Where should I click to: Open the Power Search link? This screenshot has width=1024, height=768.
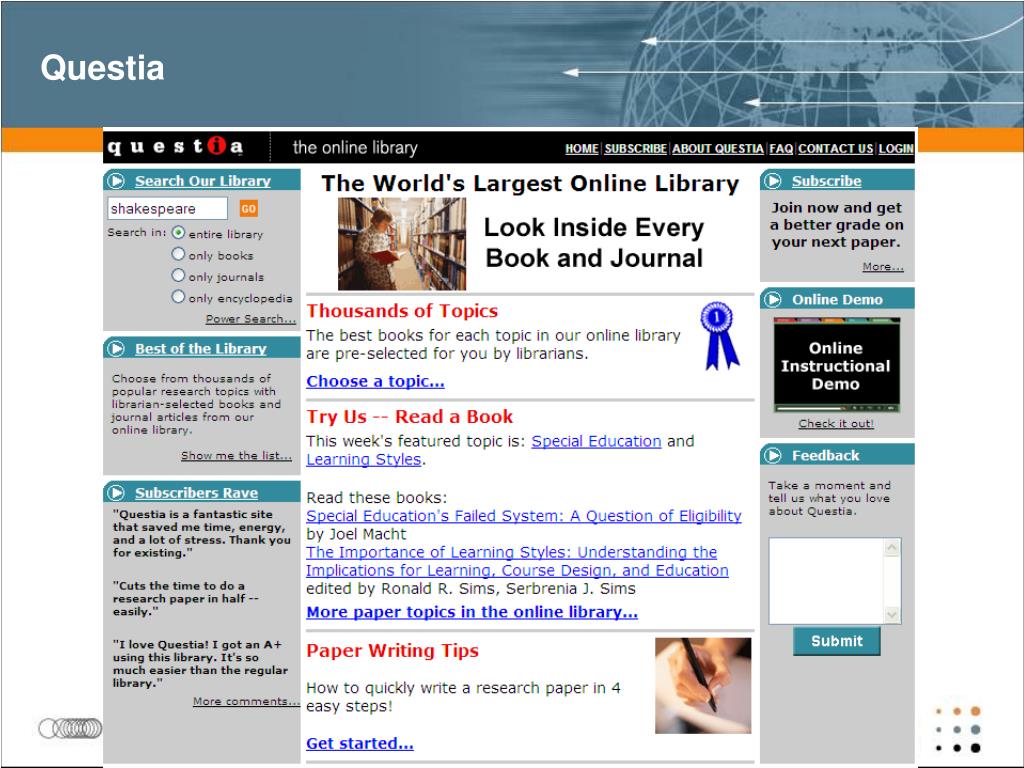coord(251,319)
